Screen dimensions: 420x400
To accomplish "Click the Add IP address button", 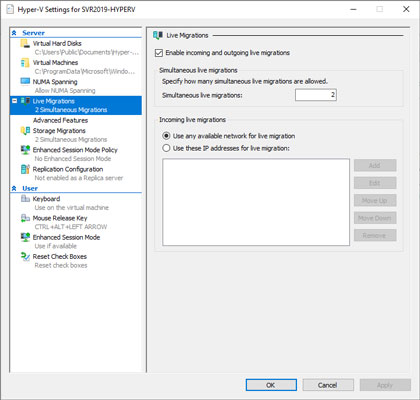I will pos(375,165).
